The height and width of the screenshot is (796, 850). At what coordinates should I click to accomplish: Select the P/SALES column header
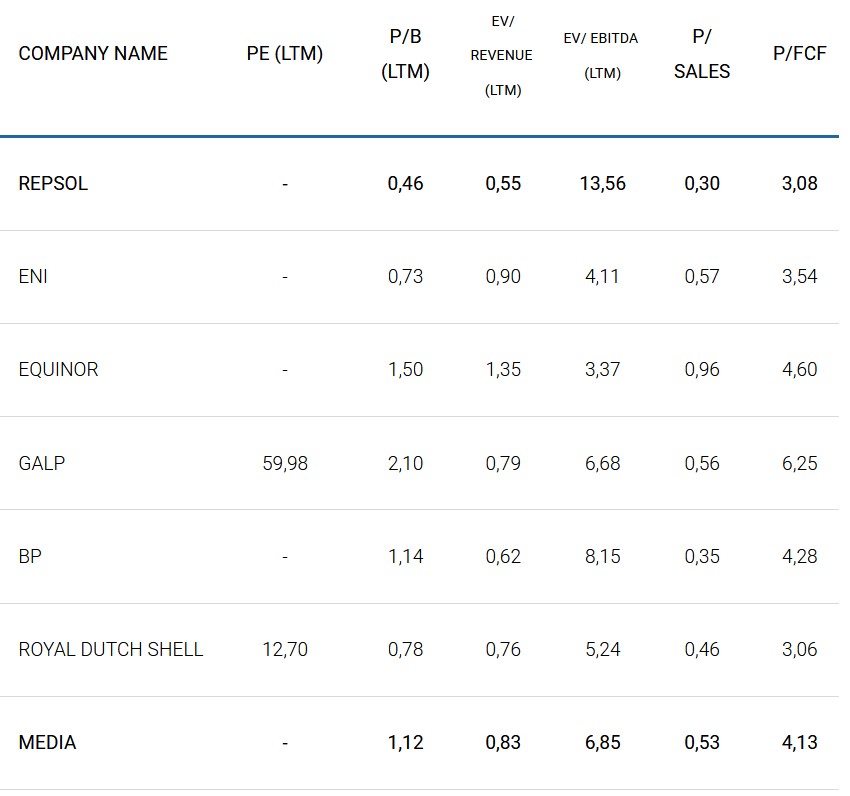pyautogui.click(x=702, y=54)
